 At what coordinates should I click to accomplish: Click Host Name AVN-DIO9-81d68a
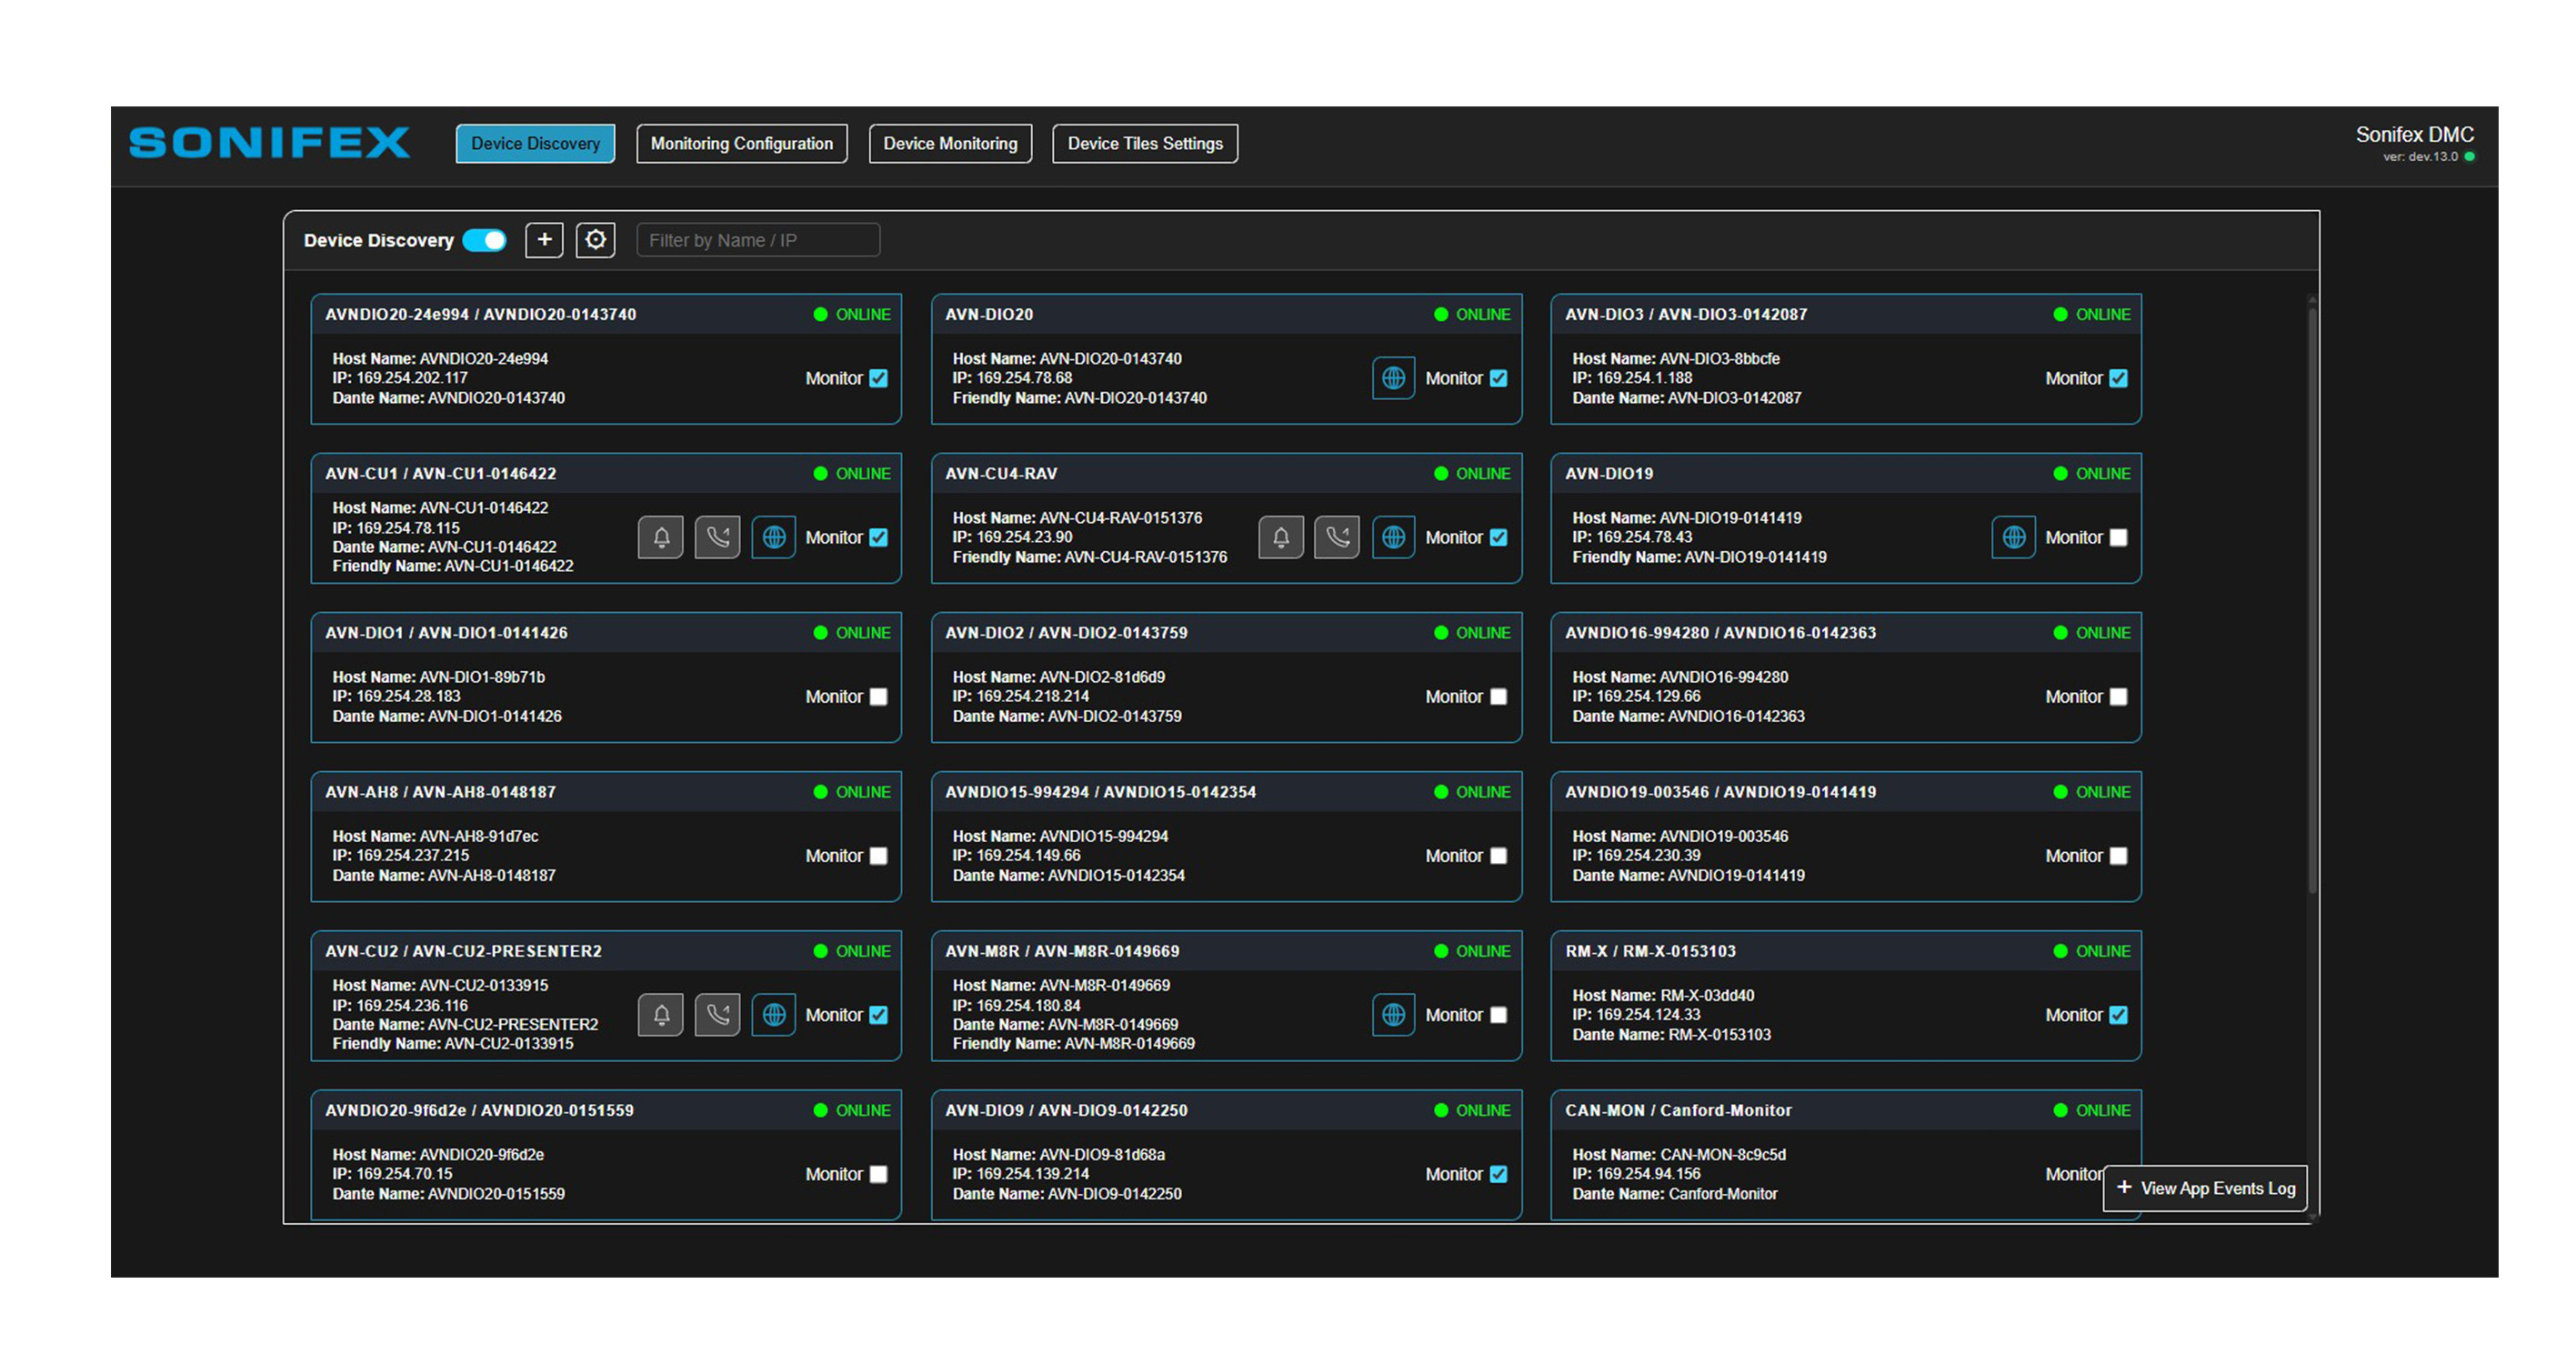[x=1102, y=1154]
